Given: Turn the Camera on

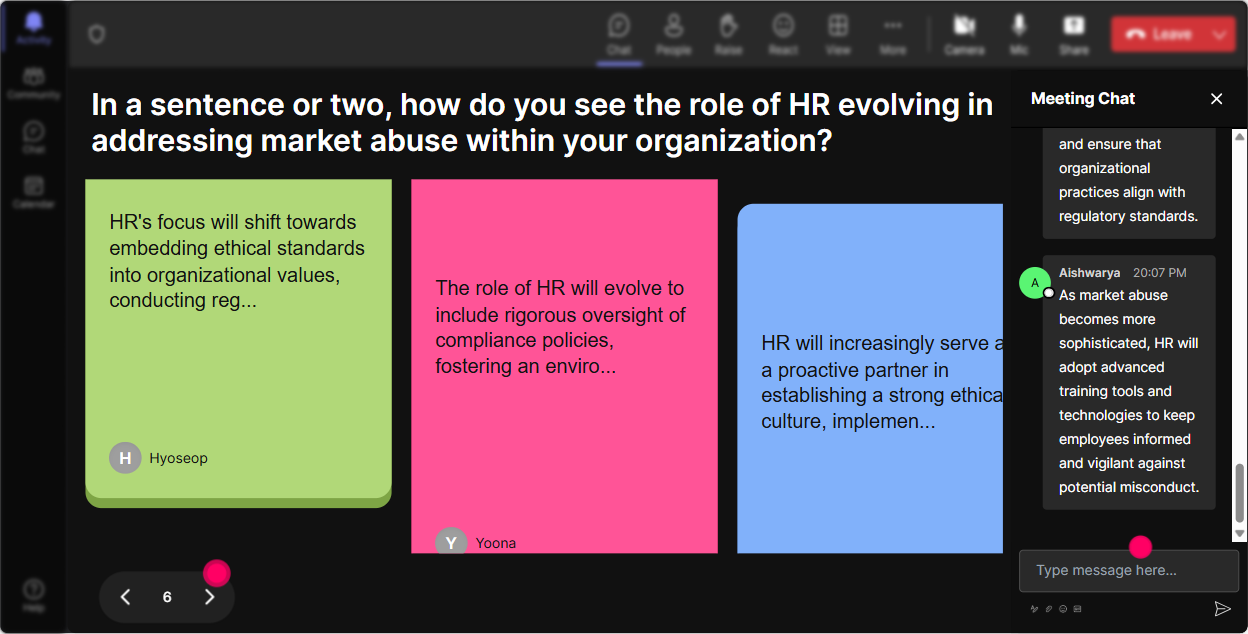Looking at the screenshot, I should [964, 34].
